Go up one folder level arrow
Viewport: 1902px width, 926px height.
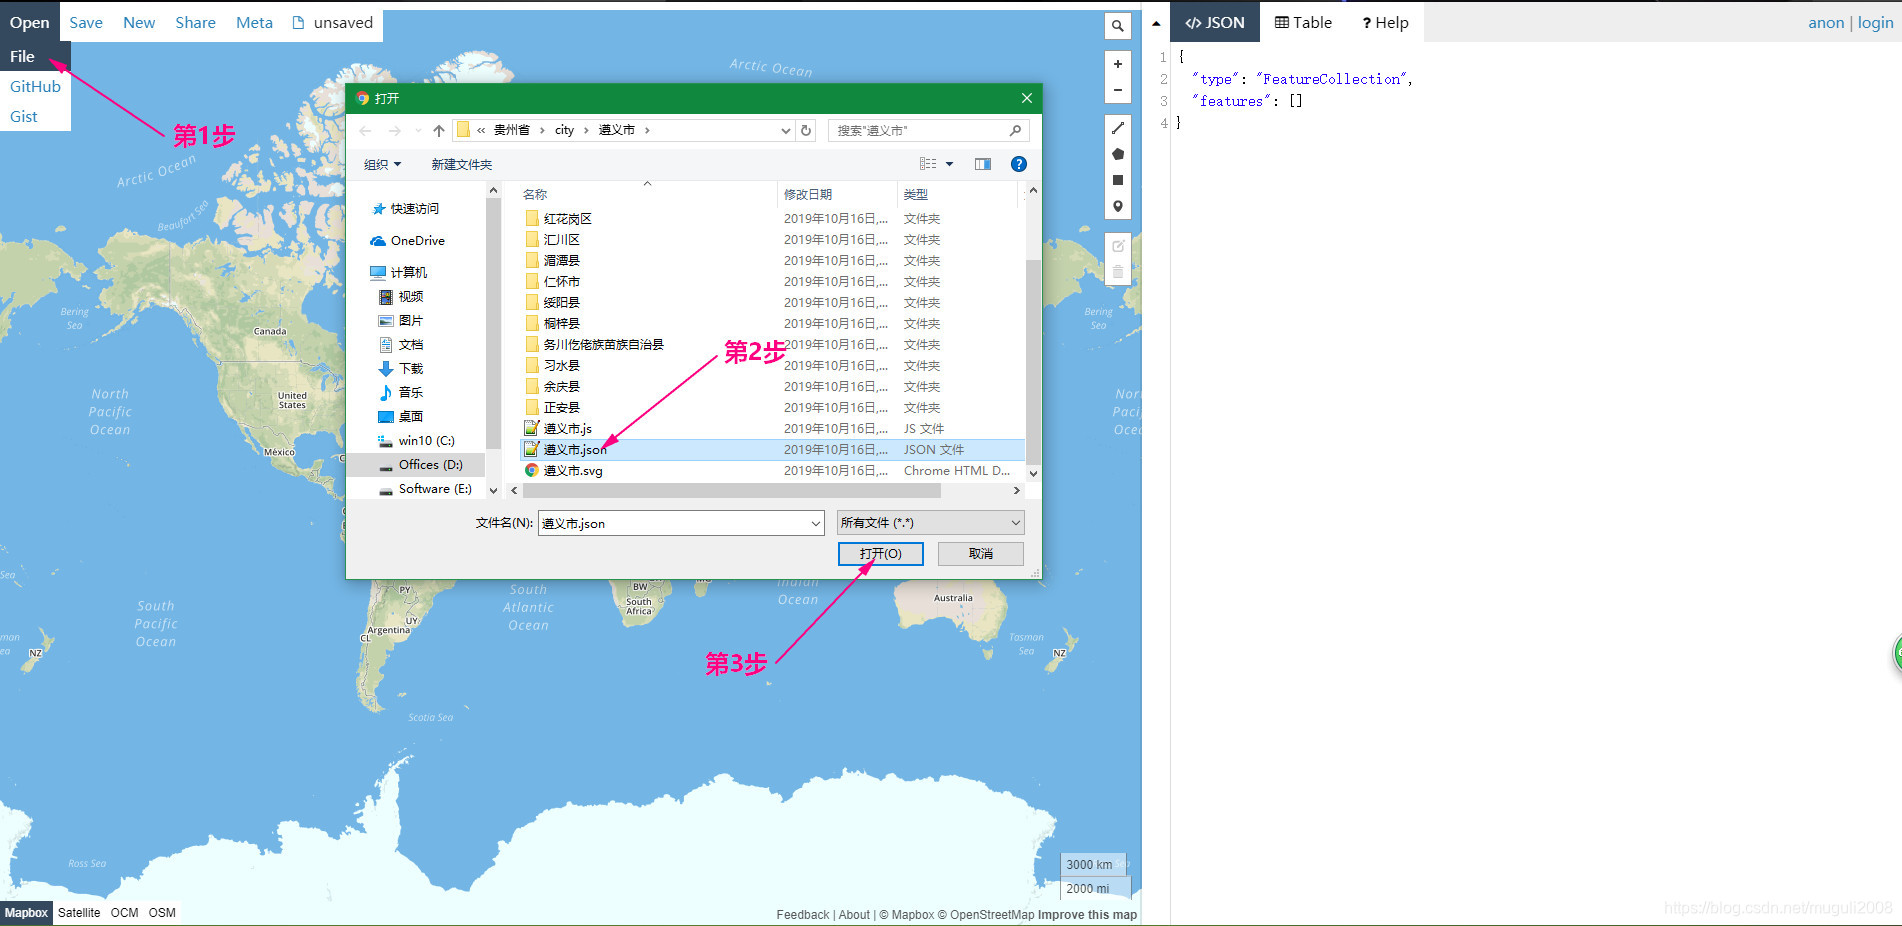click(x=438, y=131)
